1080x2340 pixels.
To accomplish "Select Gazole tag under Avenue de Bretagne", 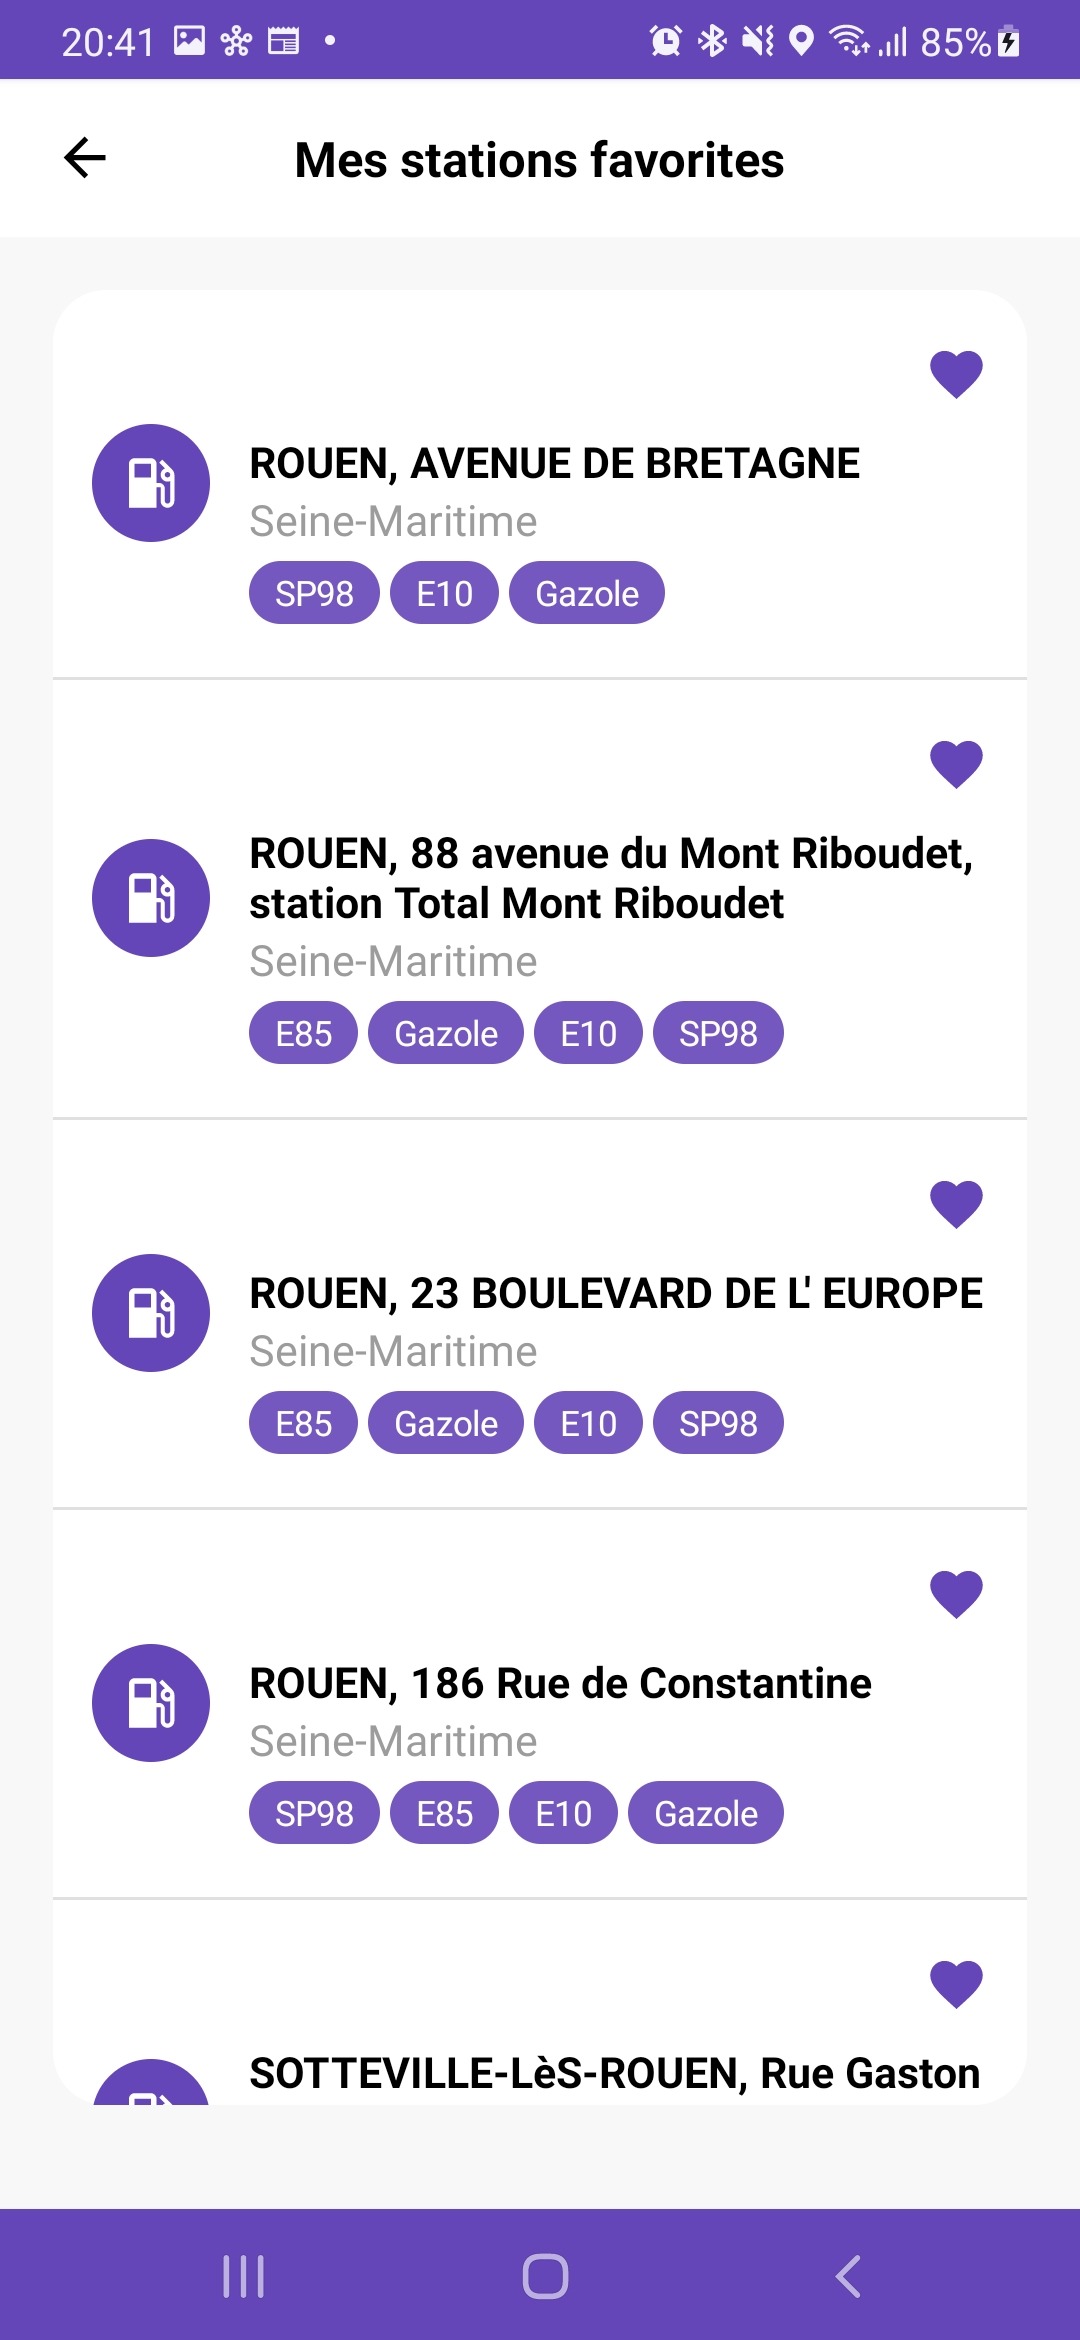I will [x=587, y=593].
